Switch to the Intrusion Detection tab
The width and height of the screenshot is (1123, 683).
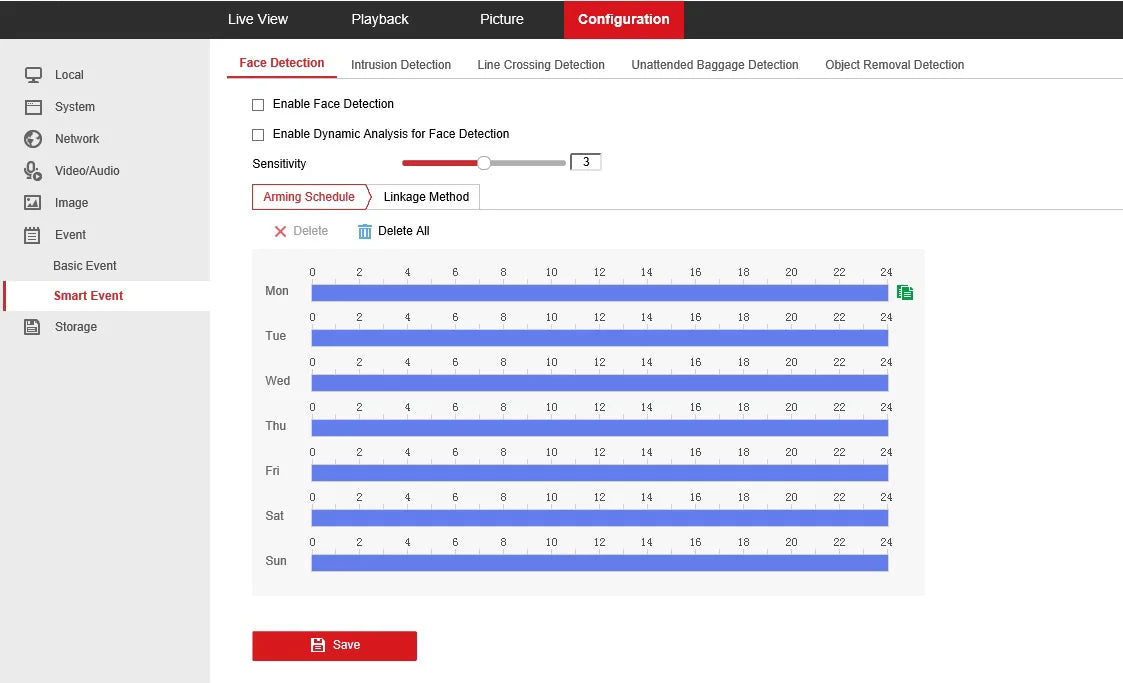tap(401, 65)
